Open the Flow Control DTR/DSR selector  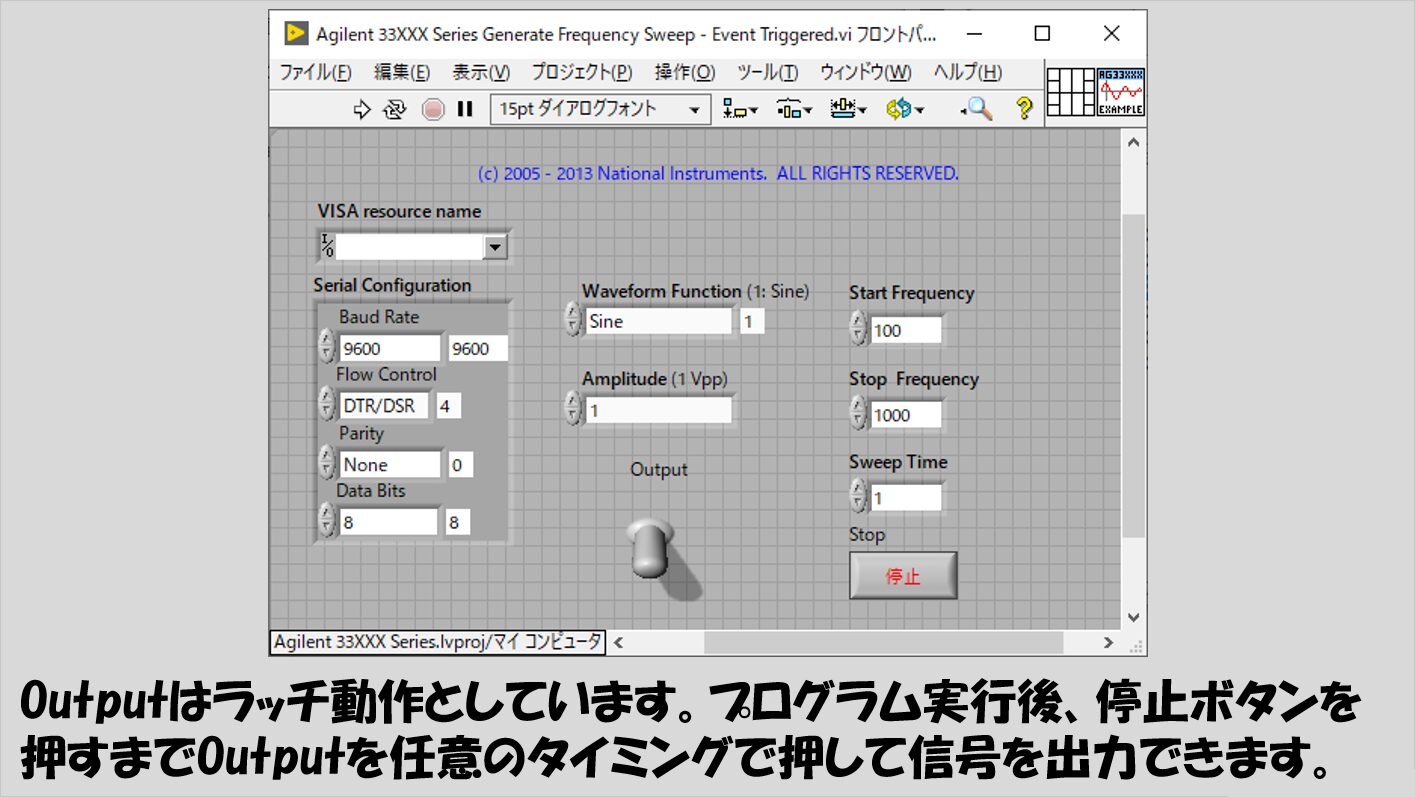384,406
